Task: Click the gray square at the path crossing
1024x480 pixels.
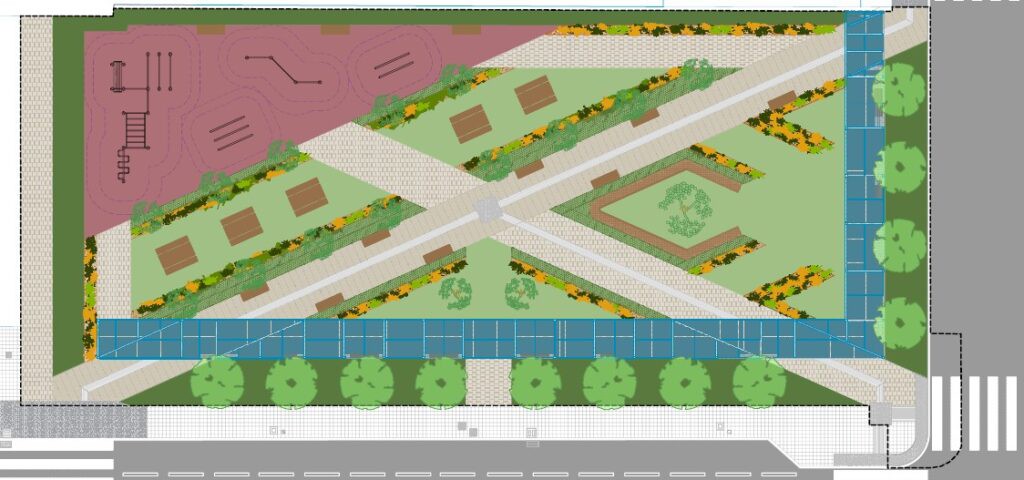Action: [x=487, y=209]
